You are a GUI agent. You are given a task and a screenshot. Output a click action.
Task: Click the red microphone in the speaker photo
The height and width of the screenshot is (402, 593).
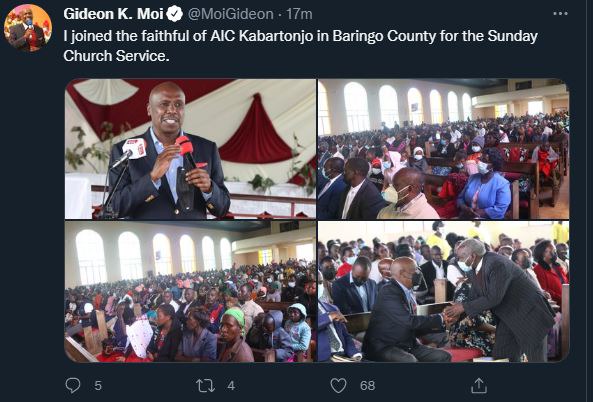pos(186,151)
